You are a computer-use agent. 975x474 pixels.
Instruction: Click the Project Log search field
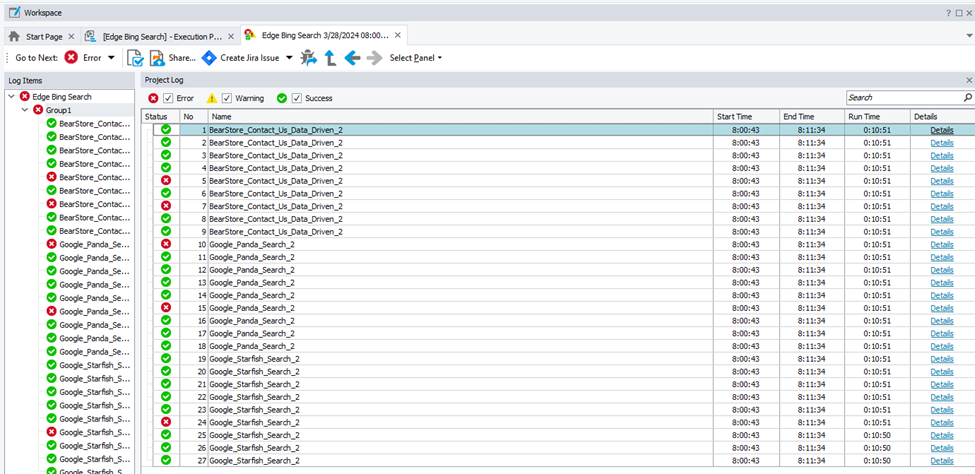pos(903,98)
